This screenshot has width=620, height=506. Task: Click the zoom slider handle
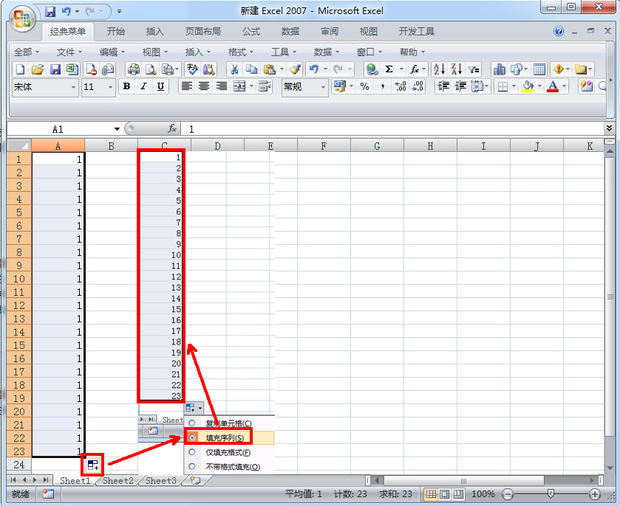coord(550,493)
